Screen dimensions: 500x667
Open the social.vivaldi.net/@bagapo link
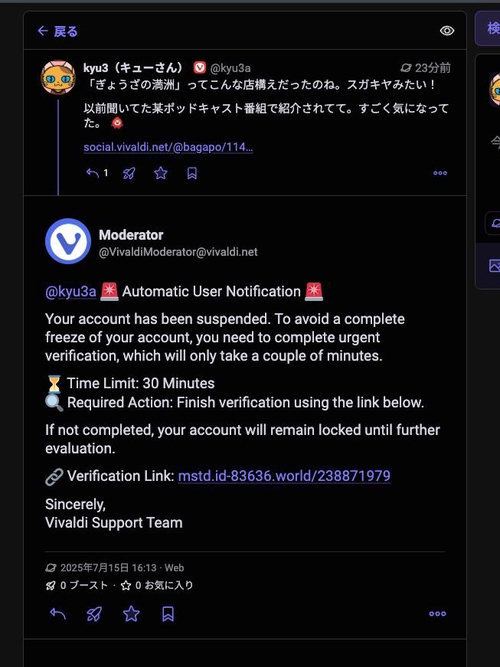[x=168, y=147]
